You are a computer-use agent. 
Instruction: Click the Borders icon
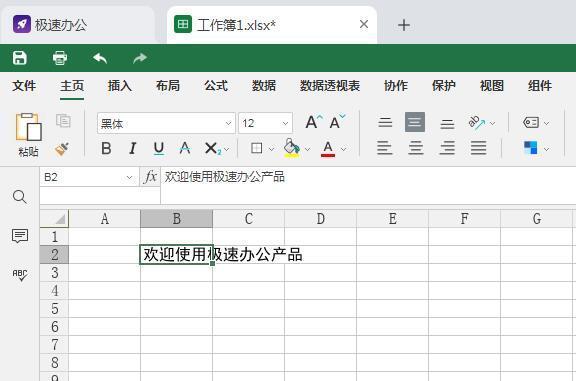pyautogui.click(x=256, y=148)
